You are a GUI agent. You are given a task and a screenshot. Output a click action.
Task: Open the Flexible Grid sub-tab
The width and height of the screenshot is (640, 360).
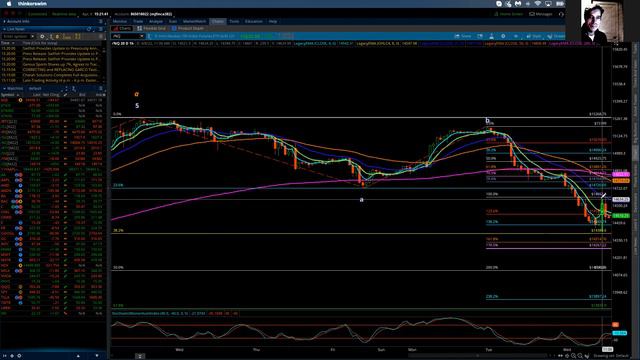coord(151,28)
